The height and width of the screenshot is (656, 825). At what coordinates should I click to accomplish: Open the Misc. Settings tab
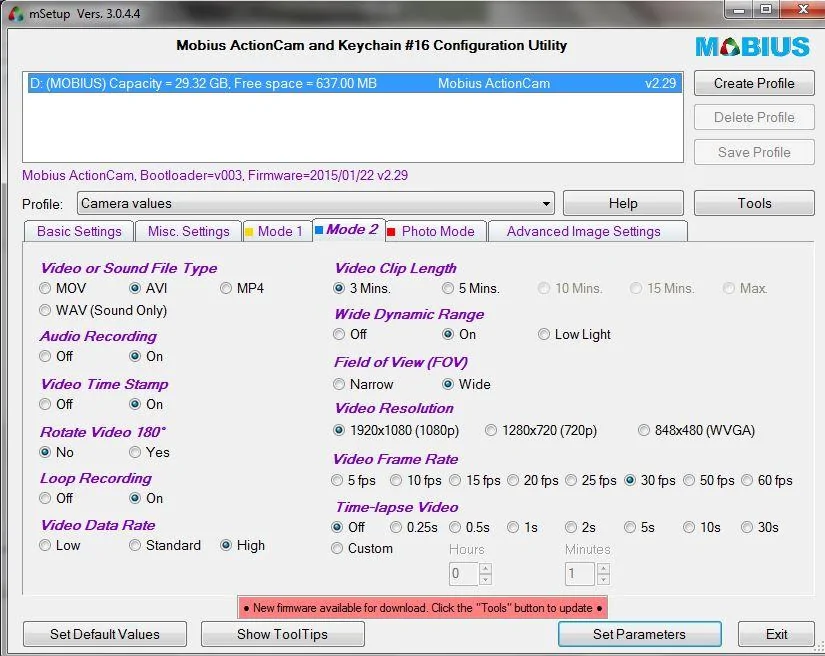[x=188, y=231]
